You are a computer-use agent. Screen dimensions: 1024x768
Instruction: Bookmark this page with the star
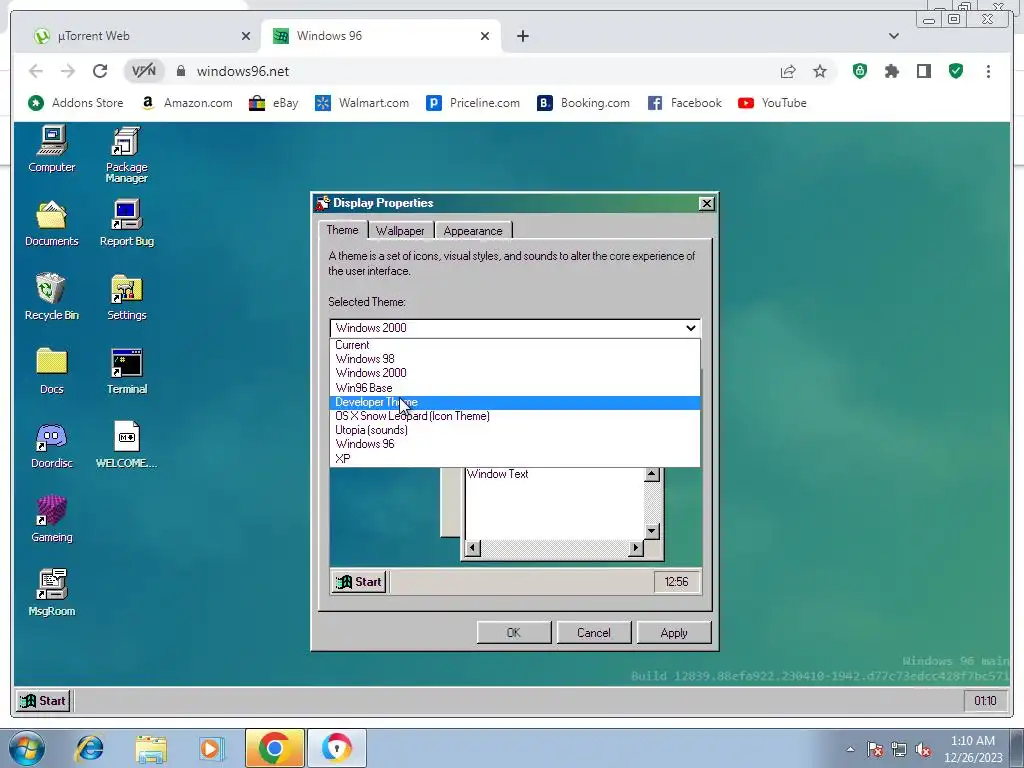[820, 71]
